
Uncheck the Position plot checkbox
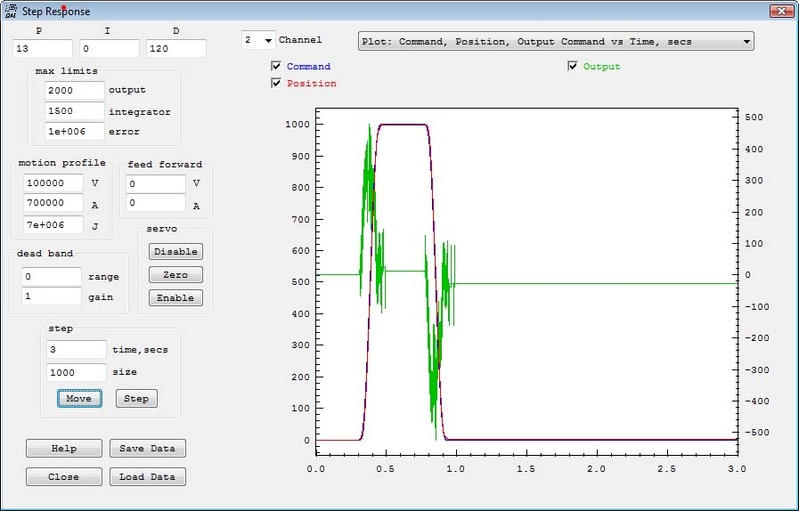point(276,84)
